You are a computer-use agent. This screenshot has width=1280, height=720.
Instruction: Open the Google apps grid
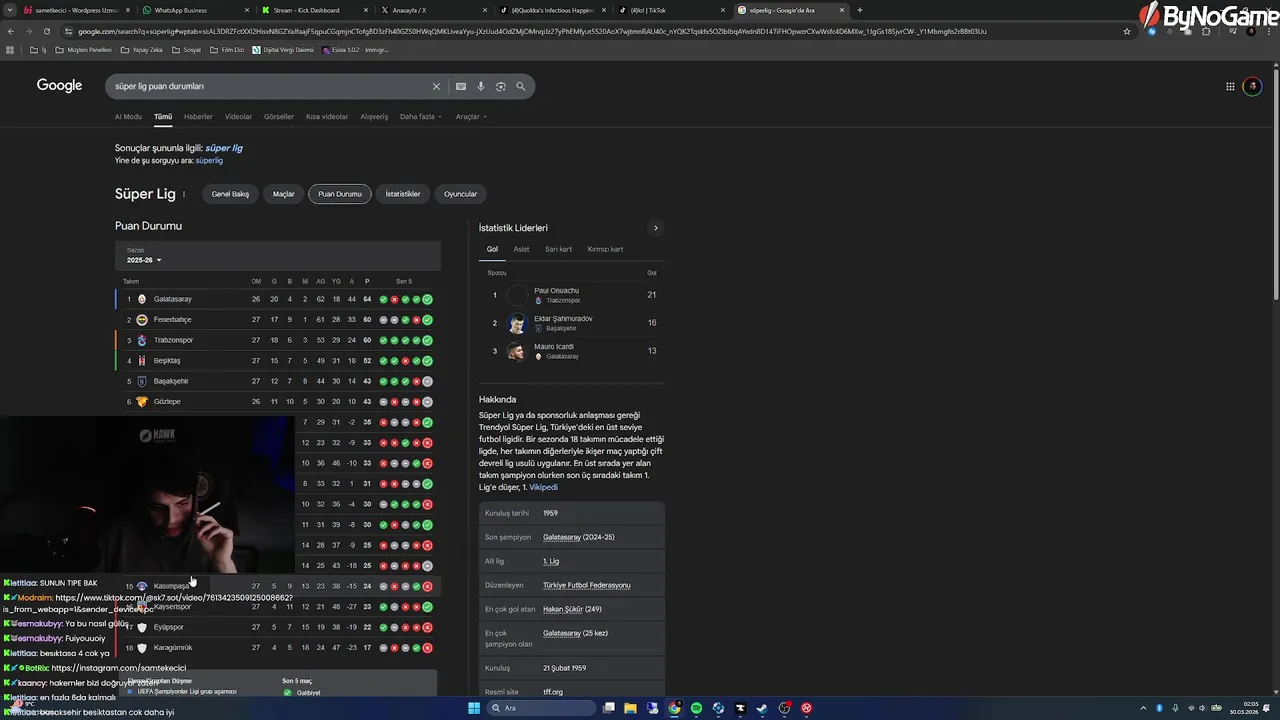[1230, 87]
